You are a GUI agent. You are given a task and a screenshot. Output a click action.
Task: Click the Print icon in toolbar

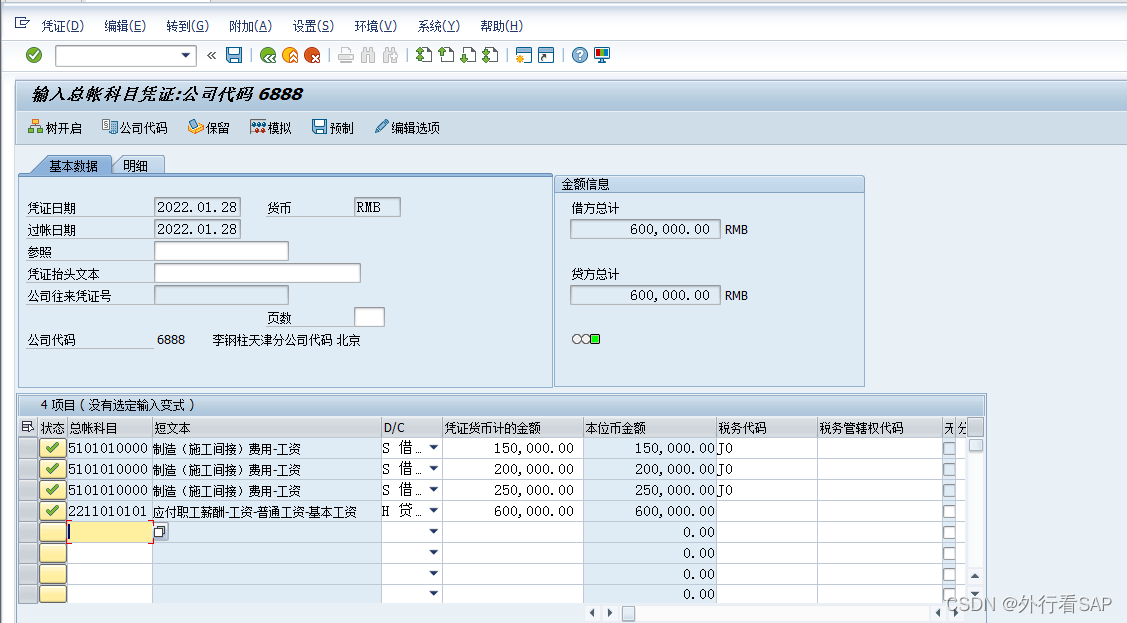click(x=346, y=55)
